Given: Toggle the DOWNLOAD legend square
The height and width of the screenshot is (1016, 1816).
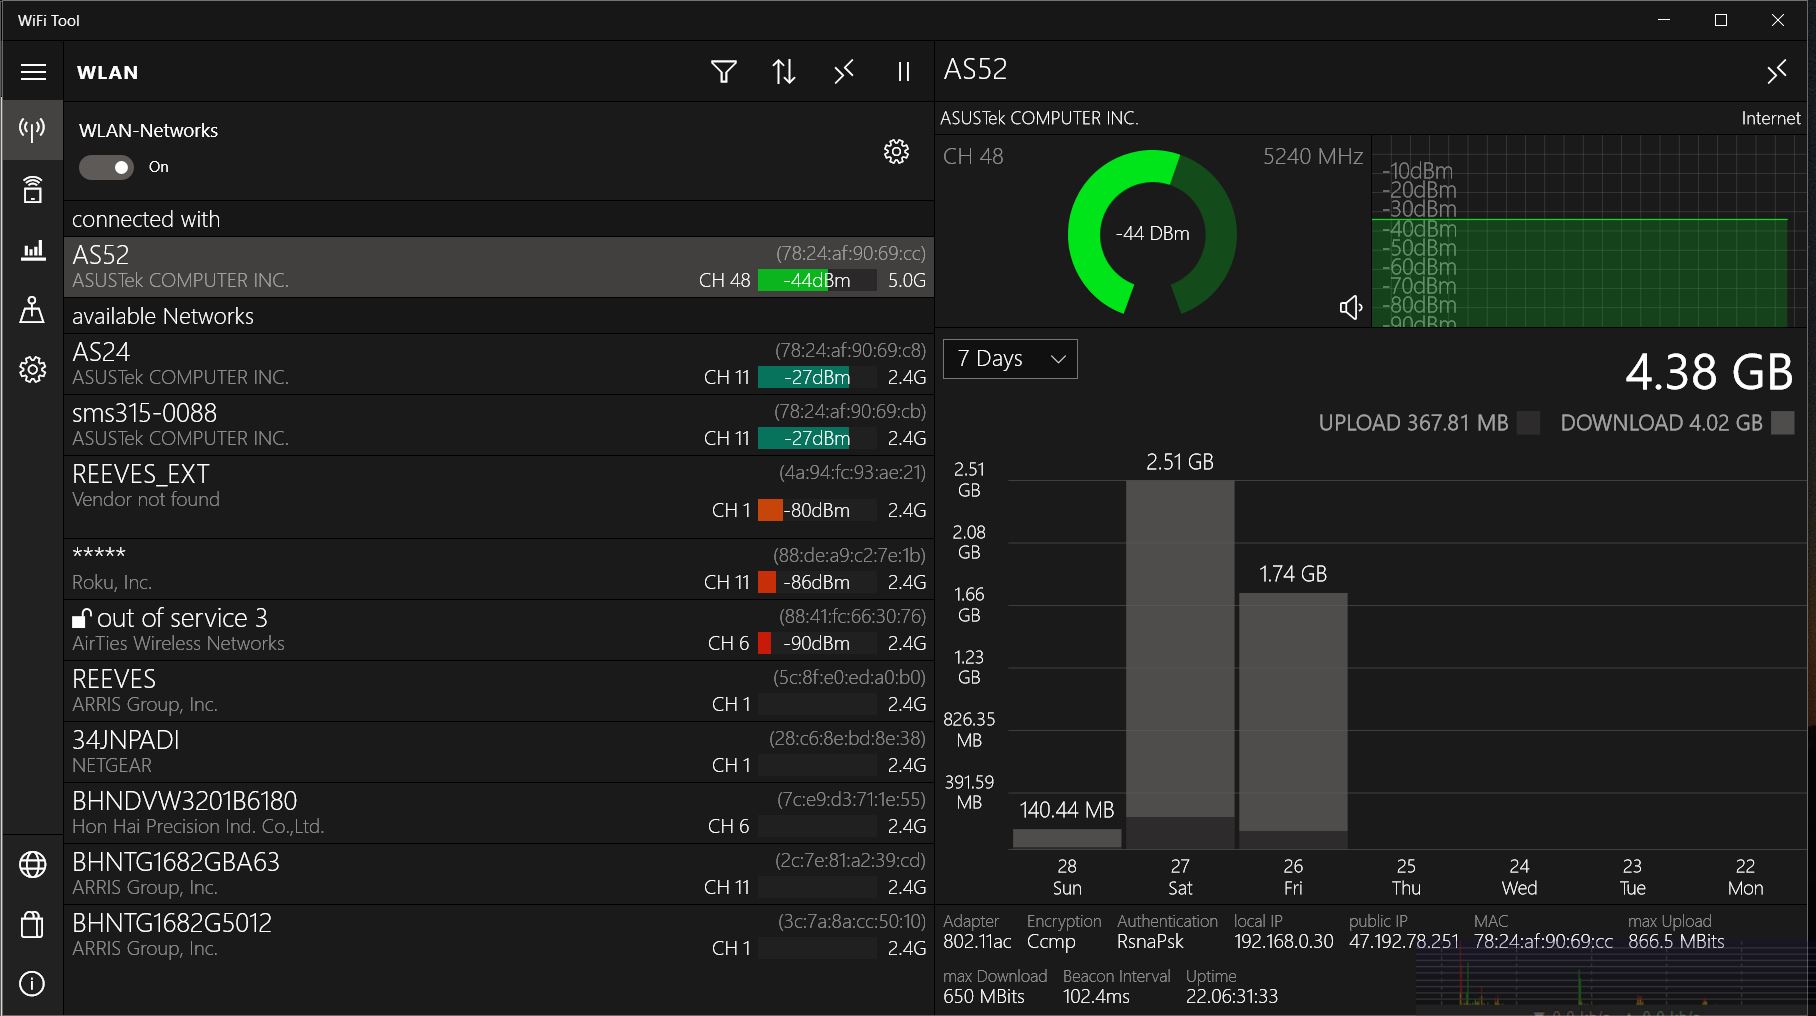Looking at the screenshot, I should tap(1783, 423).
